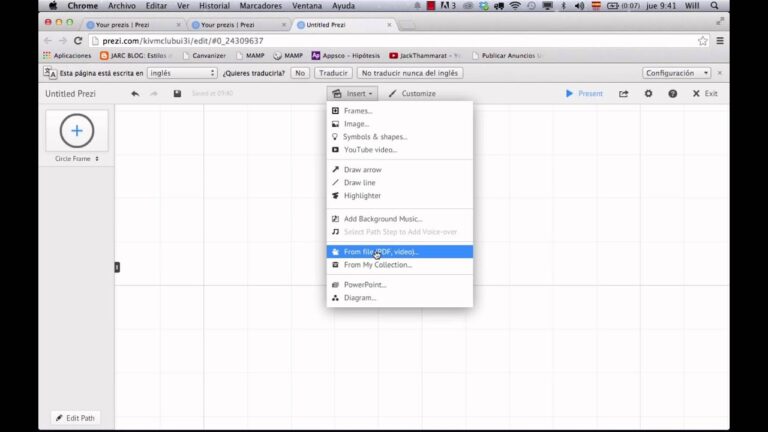768x432 pixels.
Task: Change the Circle Frame type selector
Action: (x=77, y=159)
